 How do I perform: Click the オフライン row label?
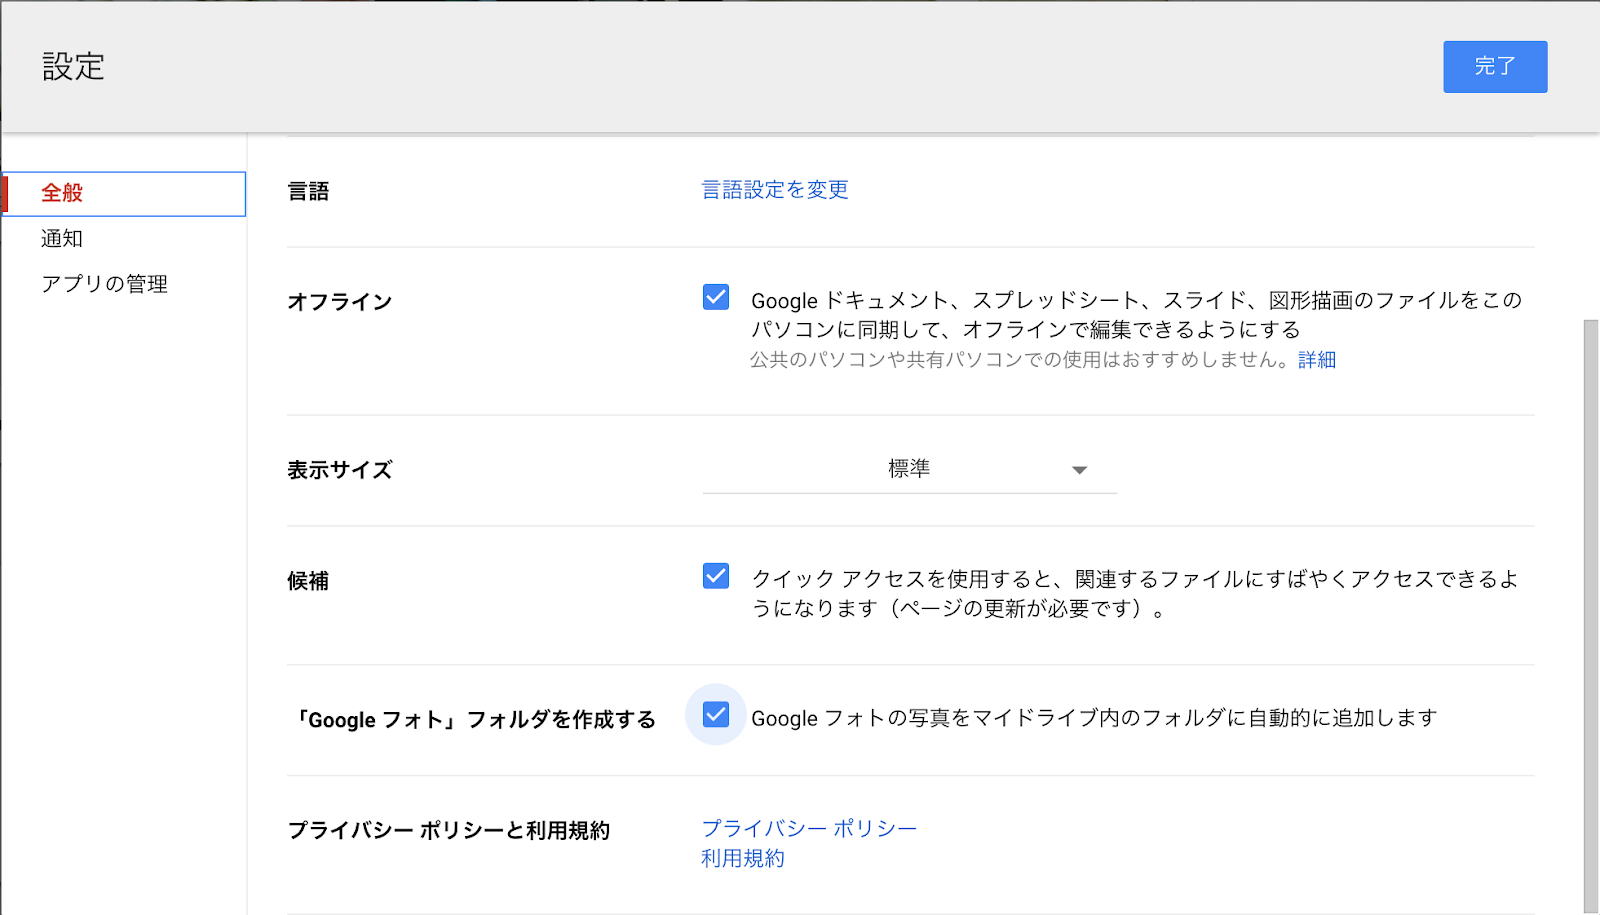click(x=340, y=302)
